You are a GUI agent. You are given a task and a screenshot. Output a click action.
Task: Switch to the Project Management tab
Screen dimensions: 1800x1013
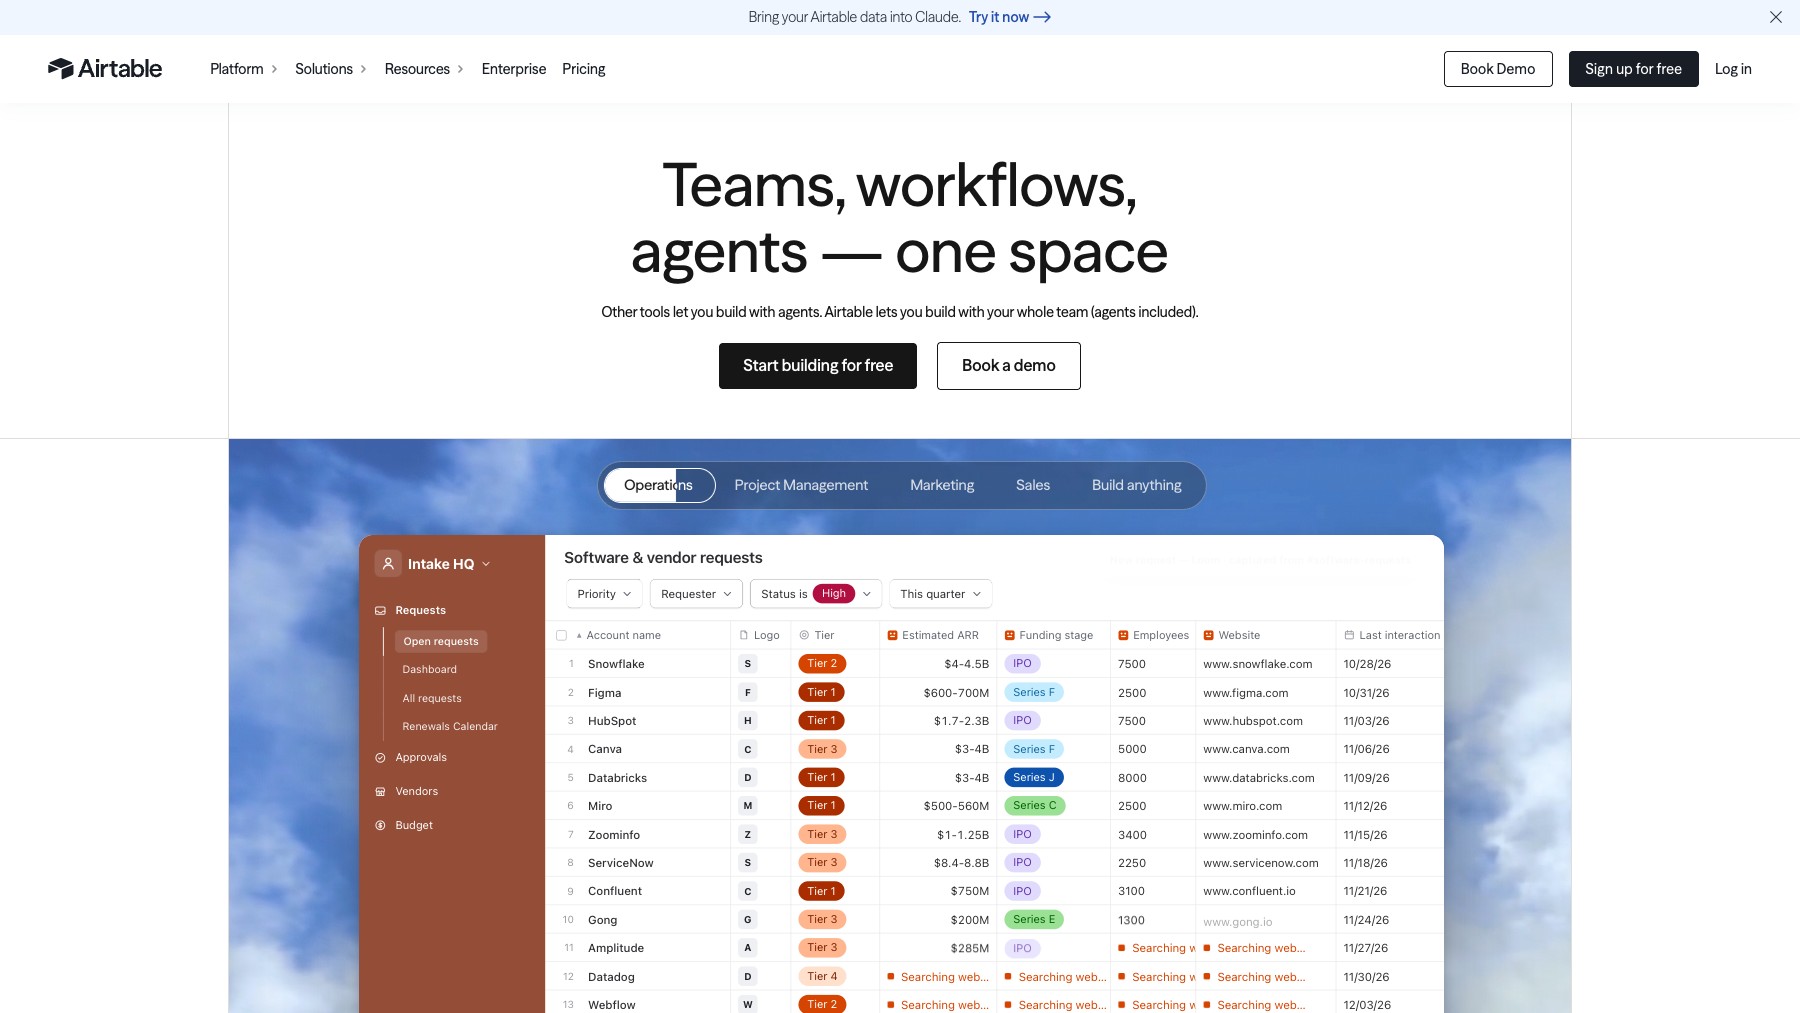tap(801, 485)
